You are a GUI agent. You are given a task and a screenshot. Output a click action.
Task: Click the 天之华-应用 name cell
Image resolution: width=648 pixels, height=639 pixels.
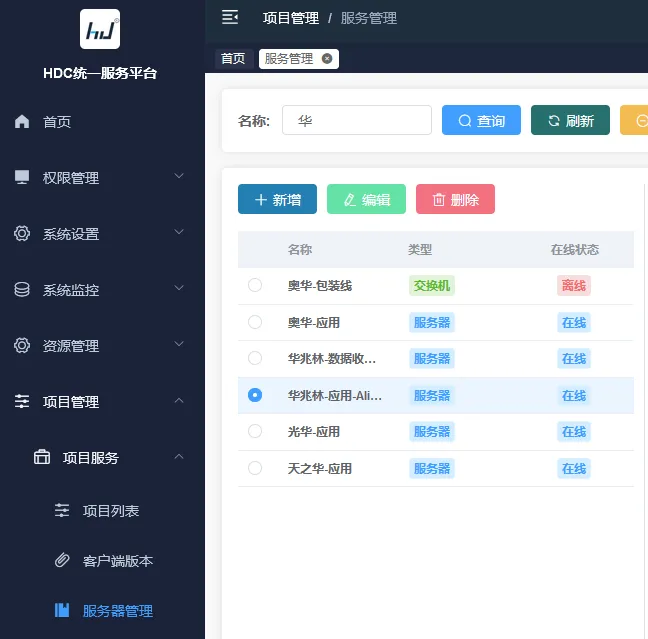[320, 469]
